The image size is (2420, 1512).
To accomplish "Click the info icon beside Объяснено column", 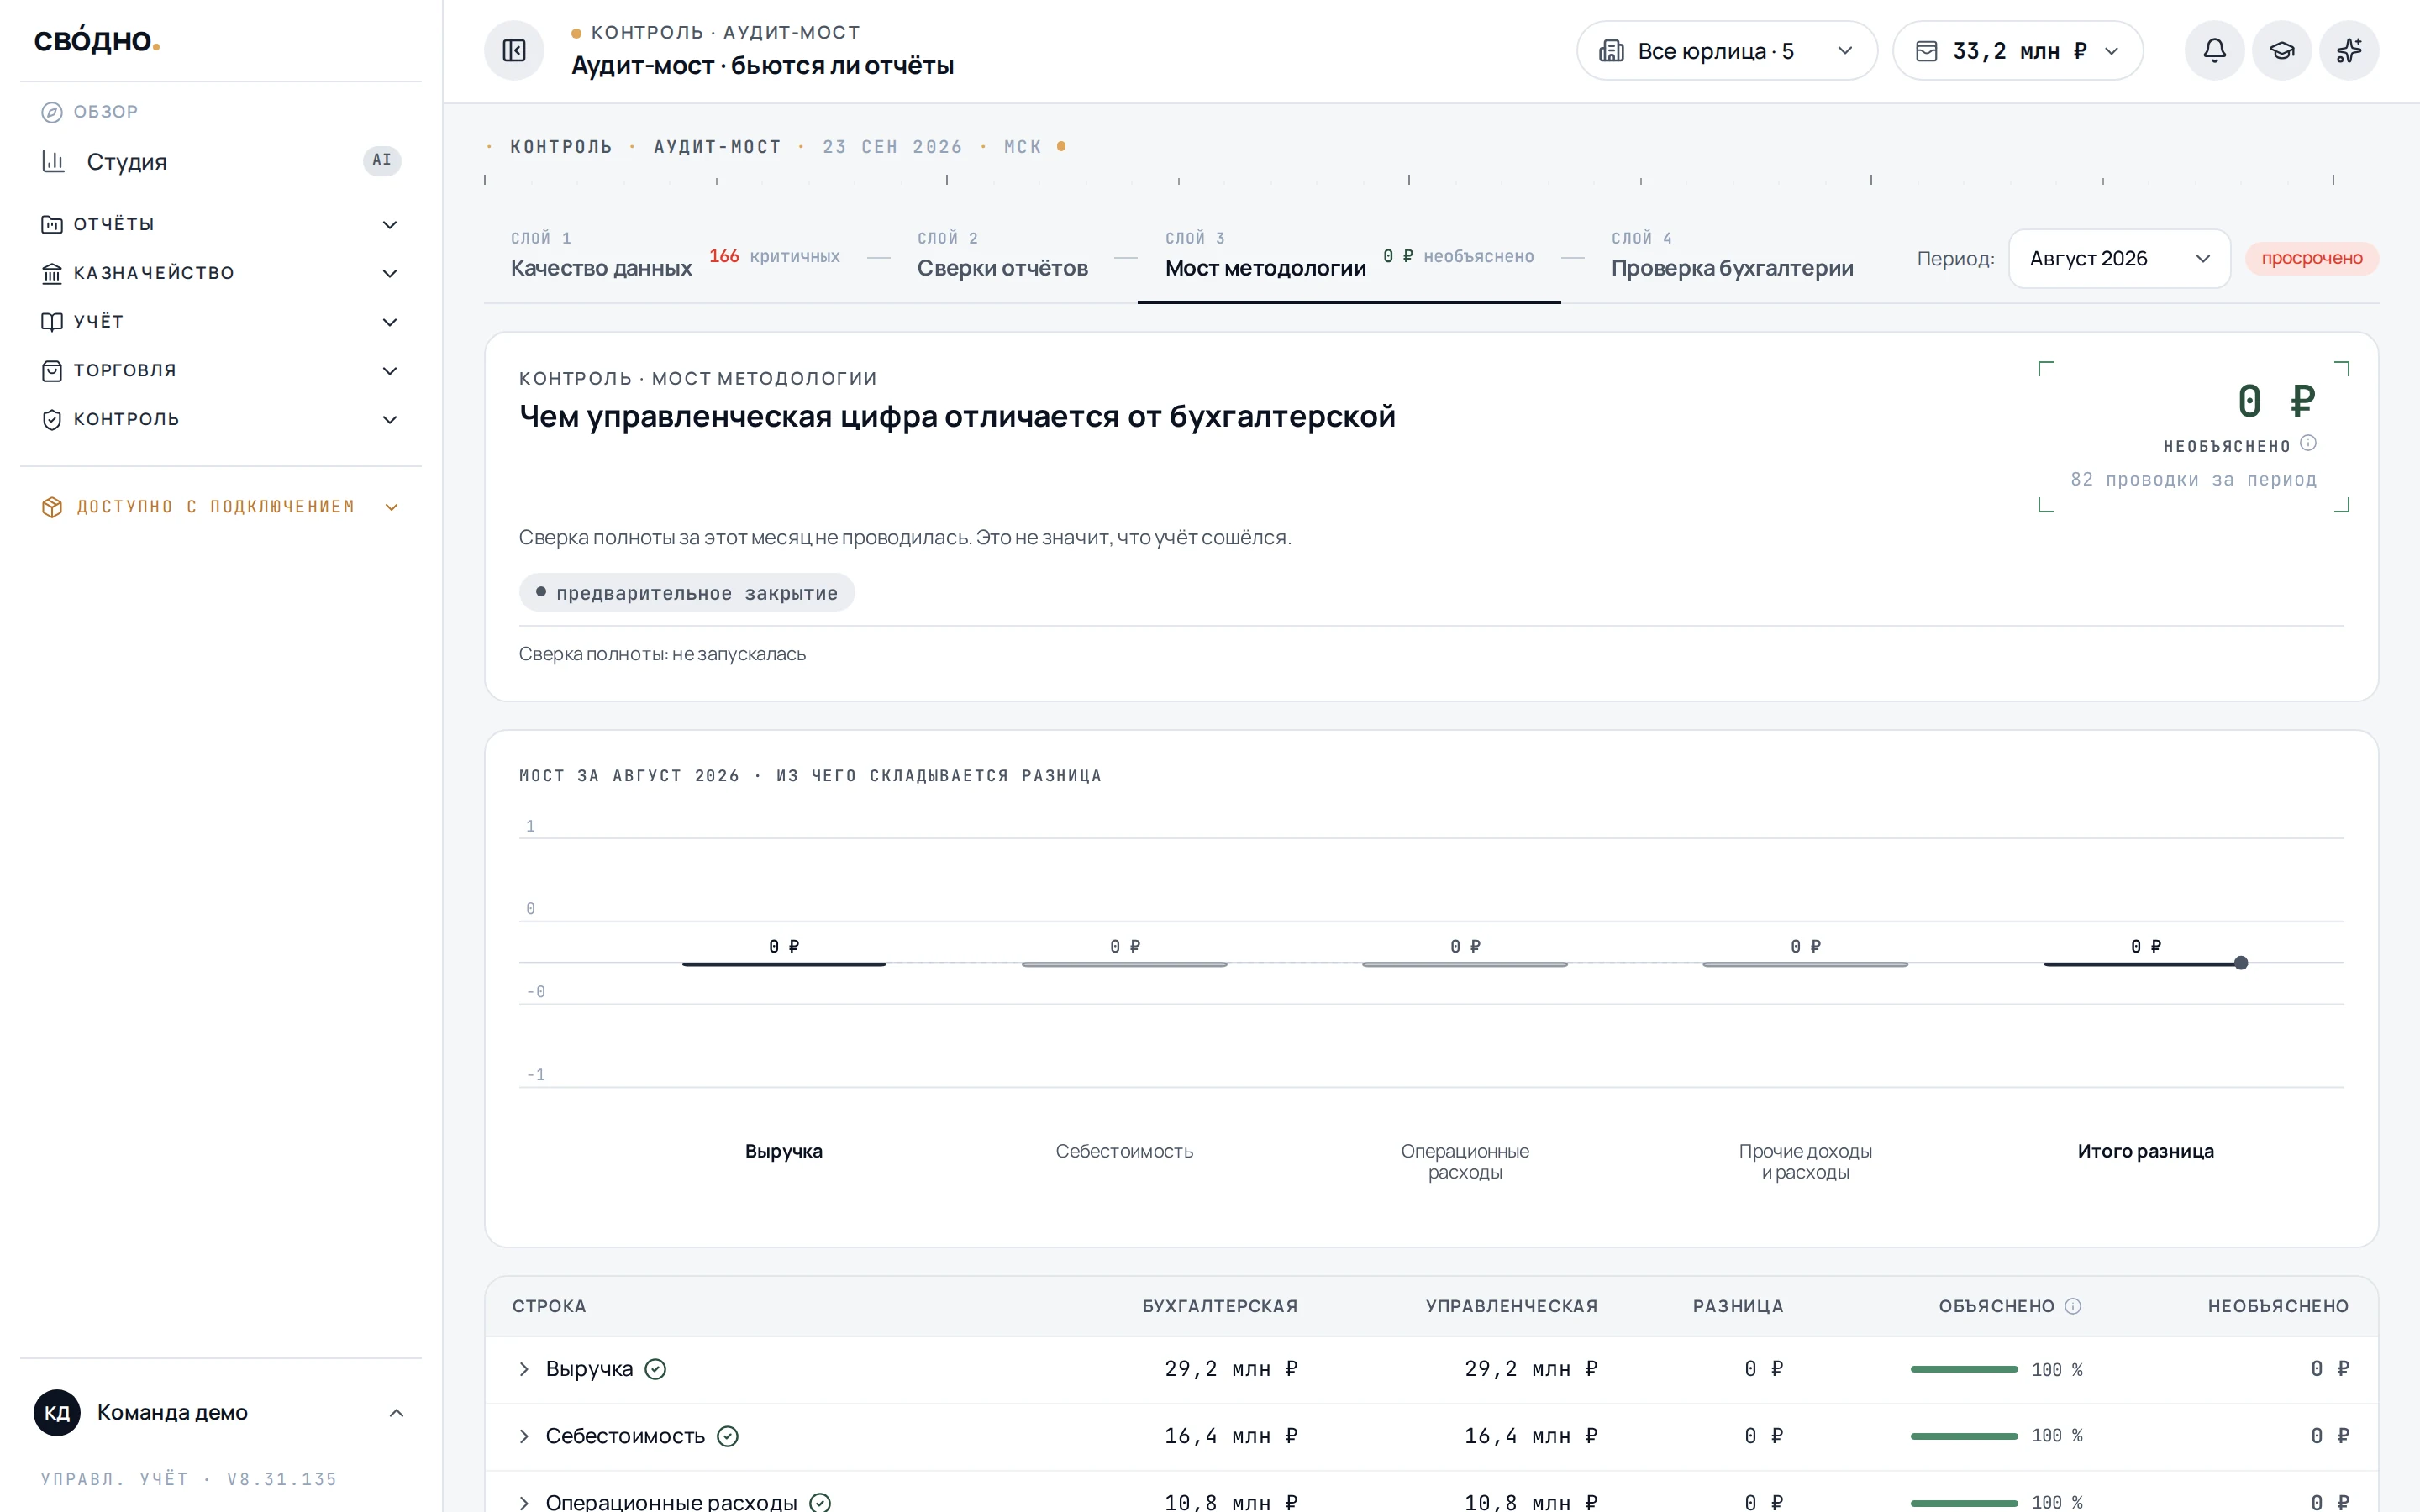I will (x=2073, y=1306).
